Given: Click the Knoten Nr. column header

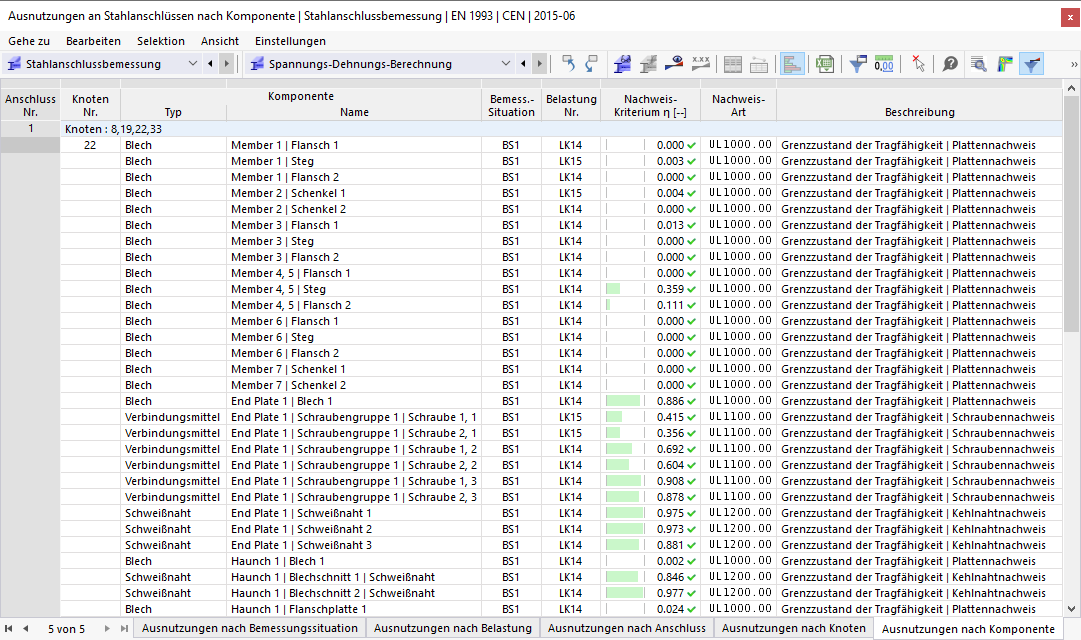Looking at the screenshot, I should coord(90,106).
